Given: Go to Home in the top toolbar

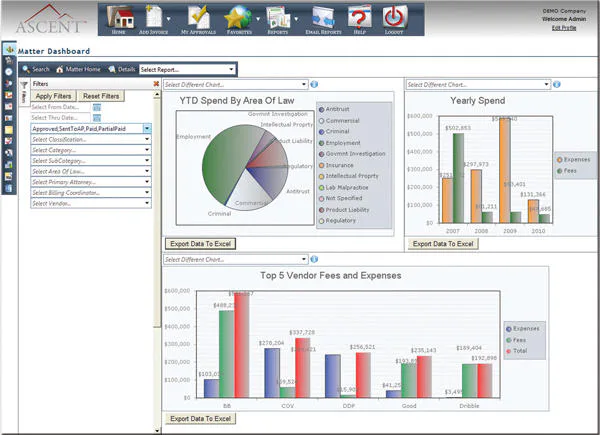Looking at the screenshot, I should pos(121,18).
